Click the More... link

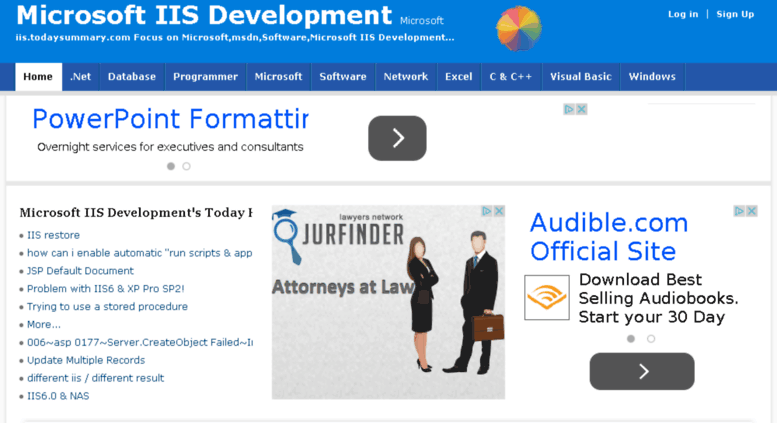coord(44,324)
